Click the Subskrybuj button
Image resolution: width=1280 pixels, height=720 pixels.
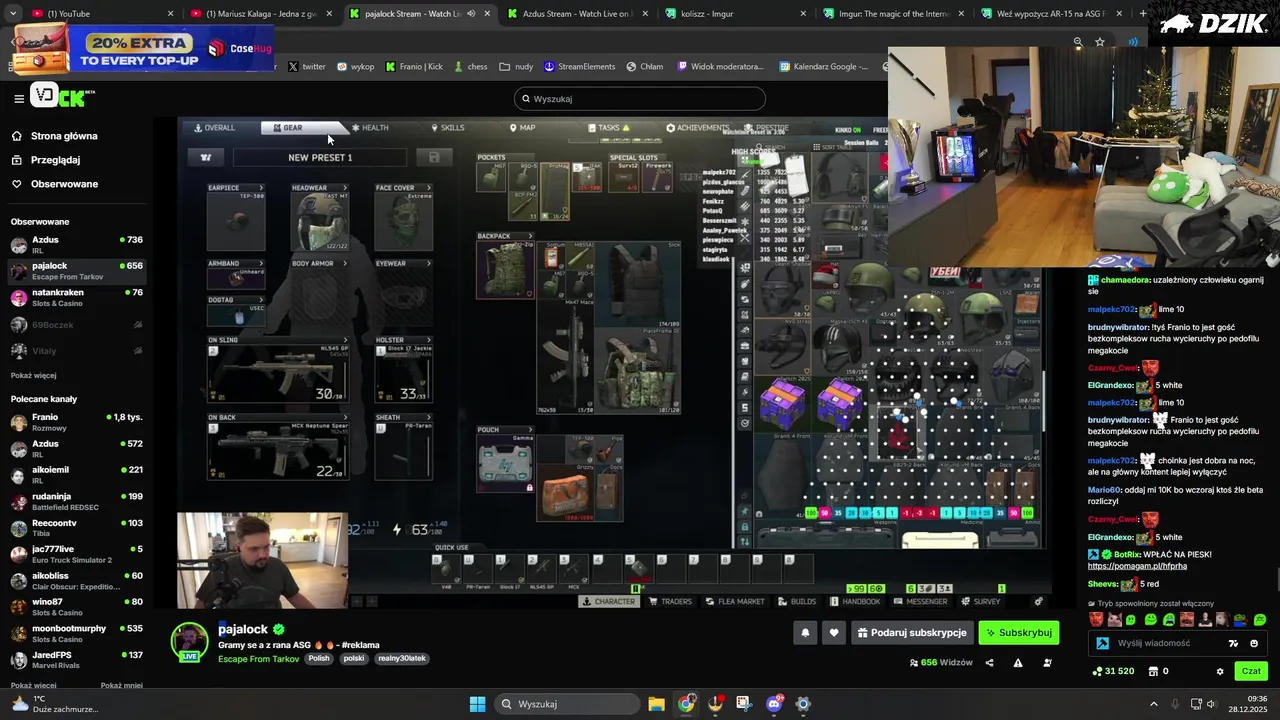pos(1018,633)
